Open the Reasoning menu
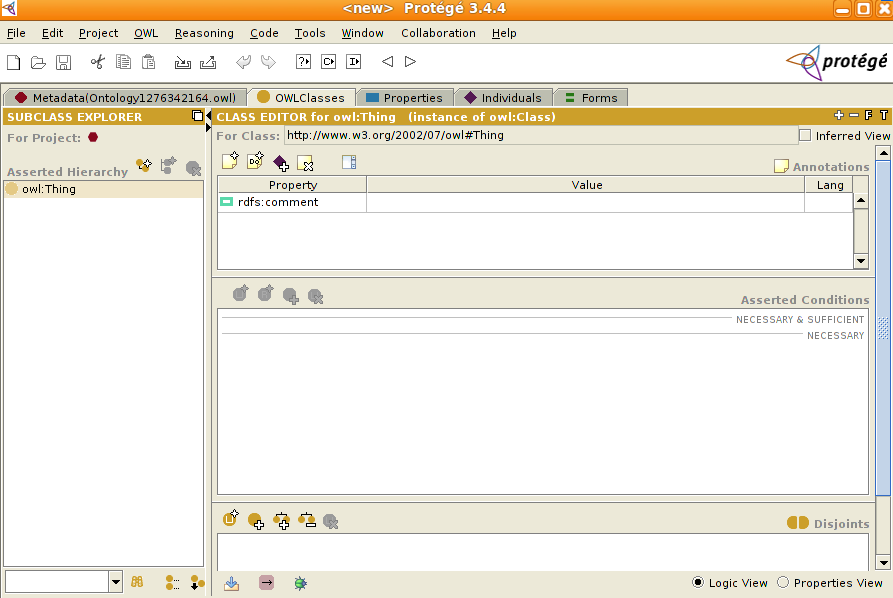This screenshot has width=893, height=598. 204,33
